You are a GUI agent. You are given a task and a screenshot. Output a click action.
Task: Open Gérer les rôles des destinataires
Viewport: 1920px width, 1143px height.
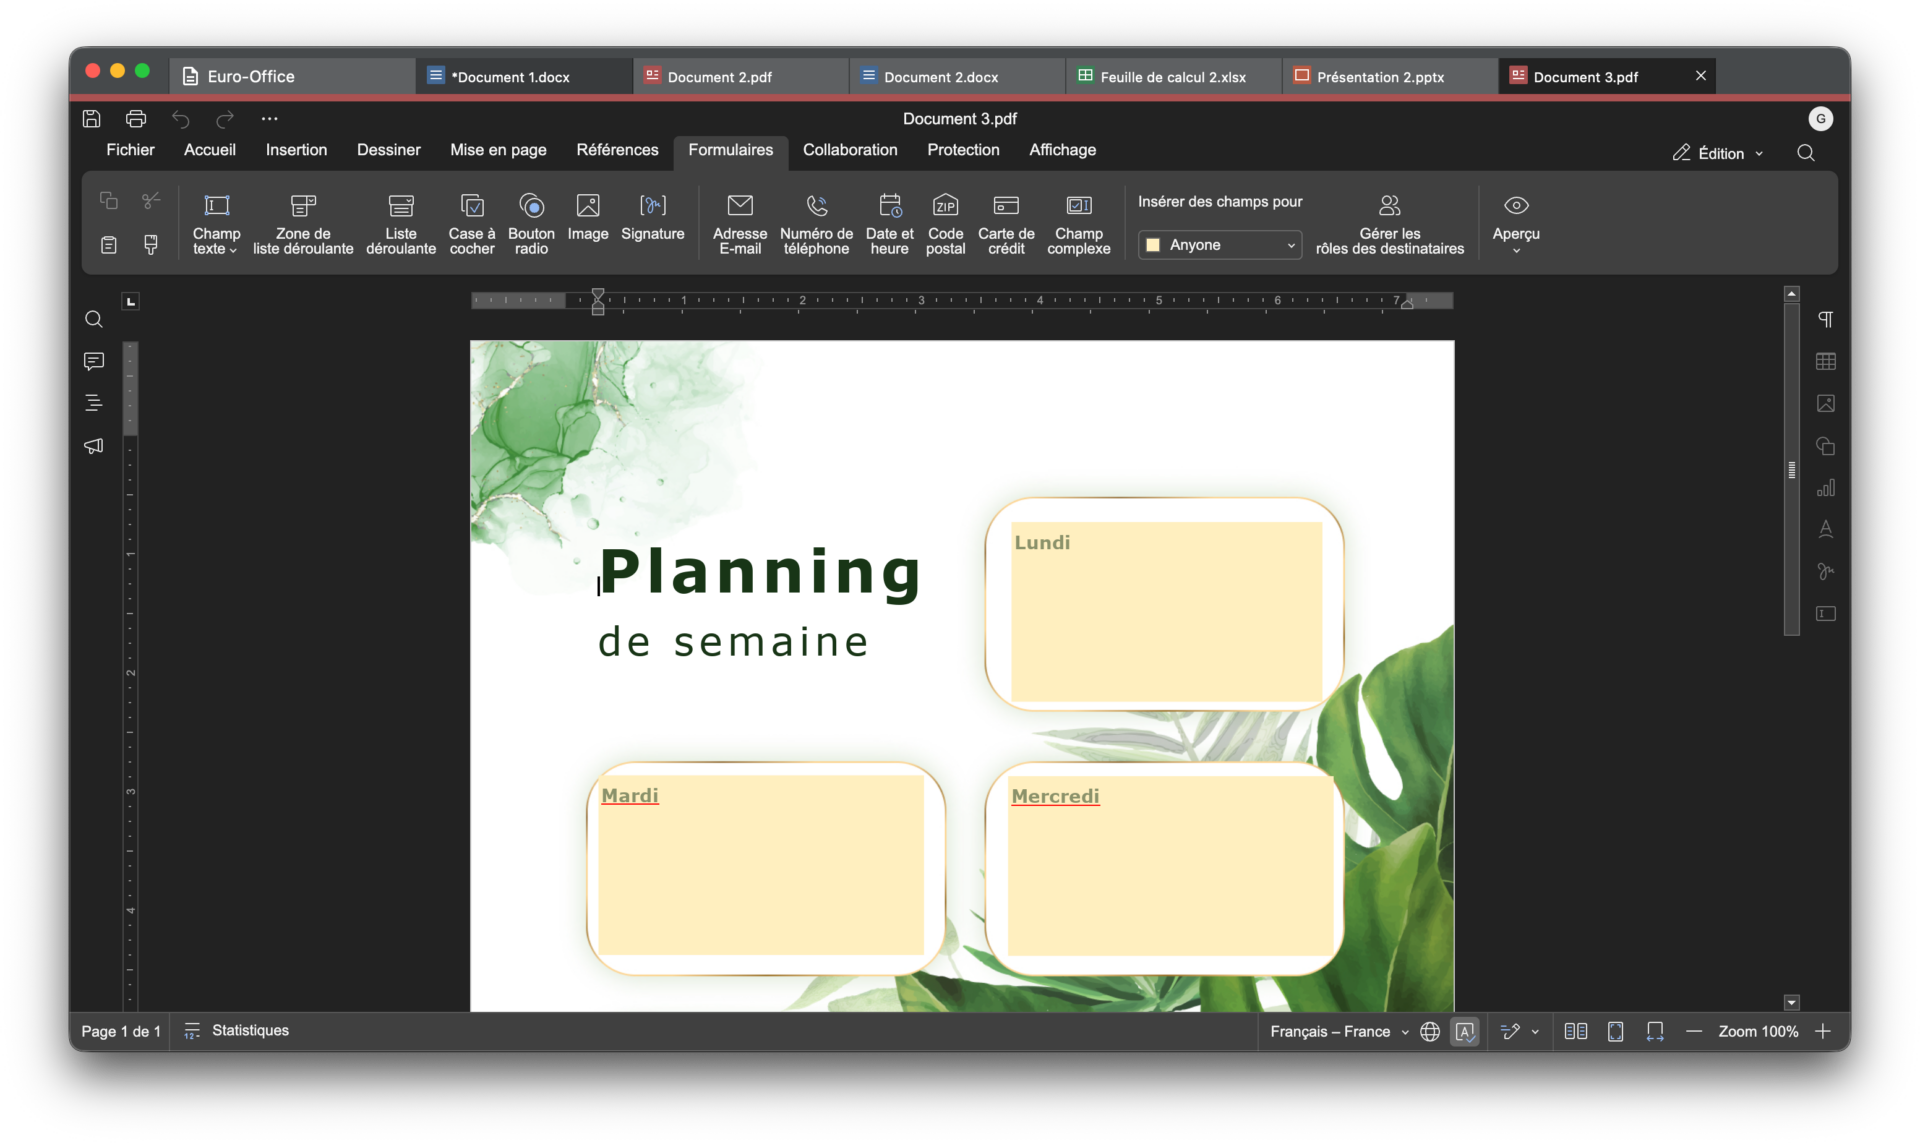(x=1389, y=224)
